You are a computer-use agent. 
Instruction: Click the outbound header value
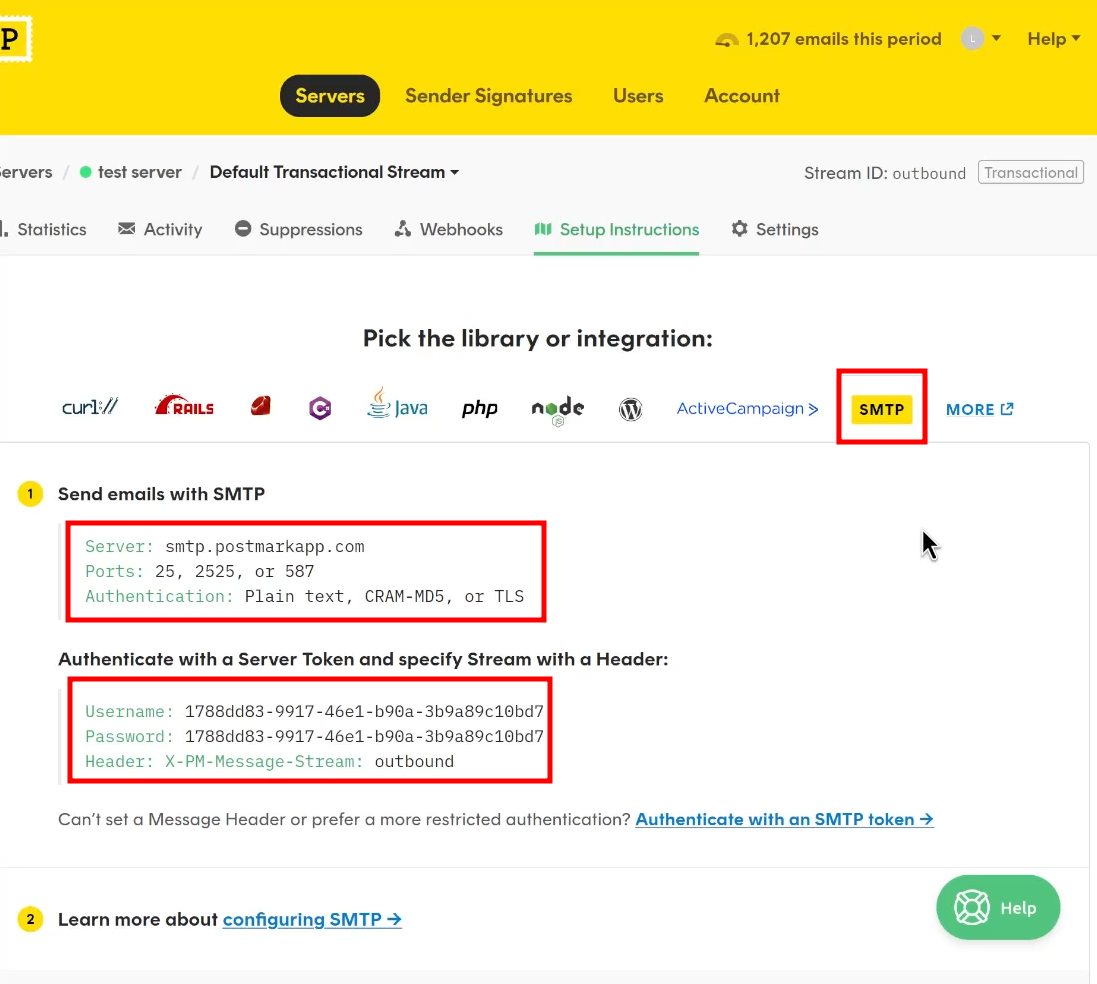(414, 761)
